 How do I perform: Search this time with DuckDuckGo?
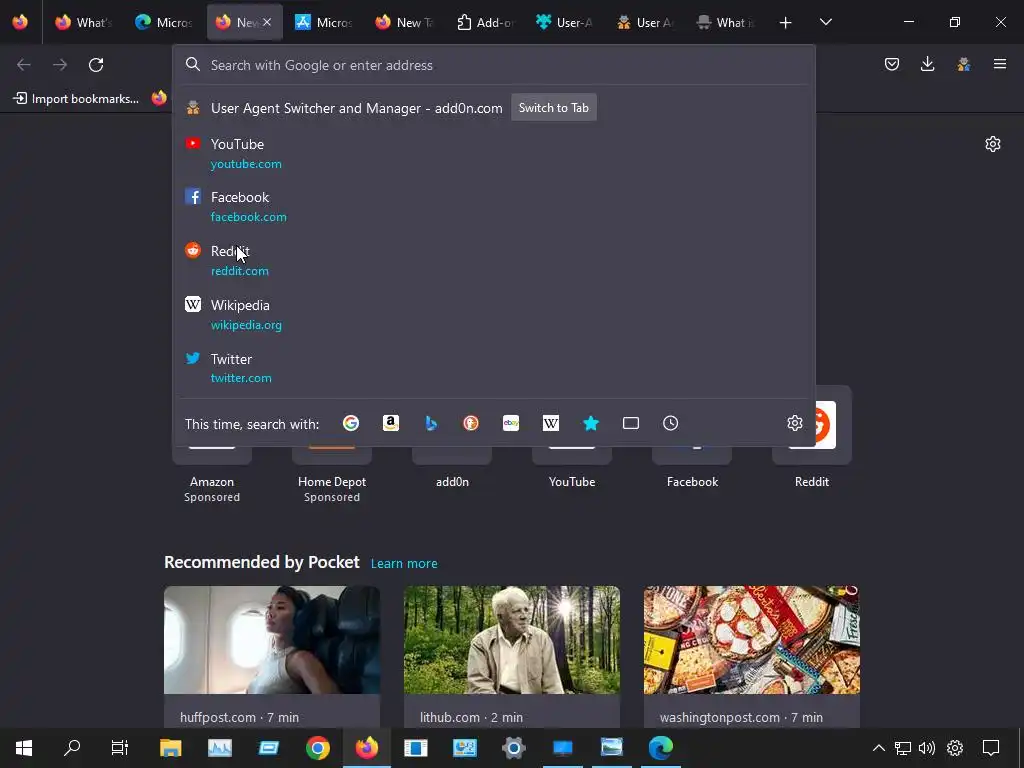coord(471,423)
